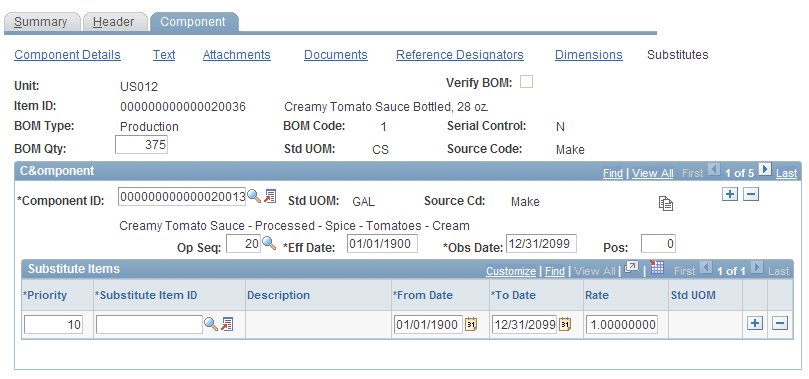809x379 pixels.
Task: Show previous component row arrow
Action: pyautogui.click(x=715, y=169)
